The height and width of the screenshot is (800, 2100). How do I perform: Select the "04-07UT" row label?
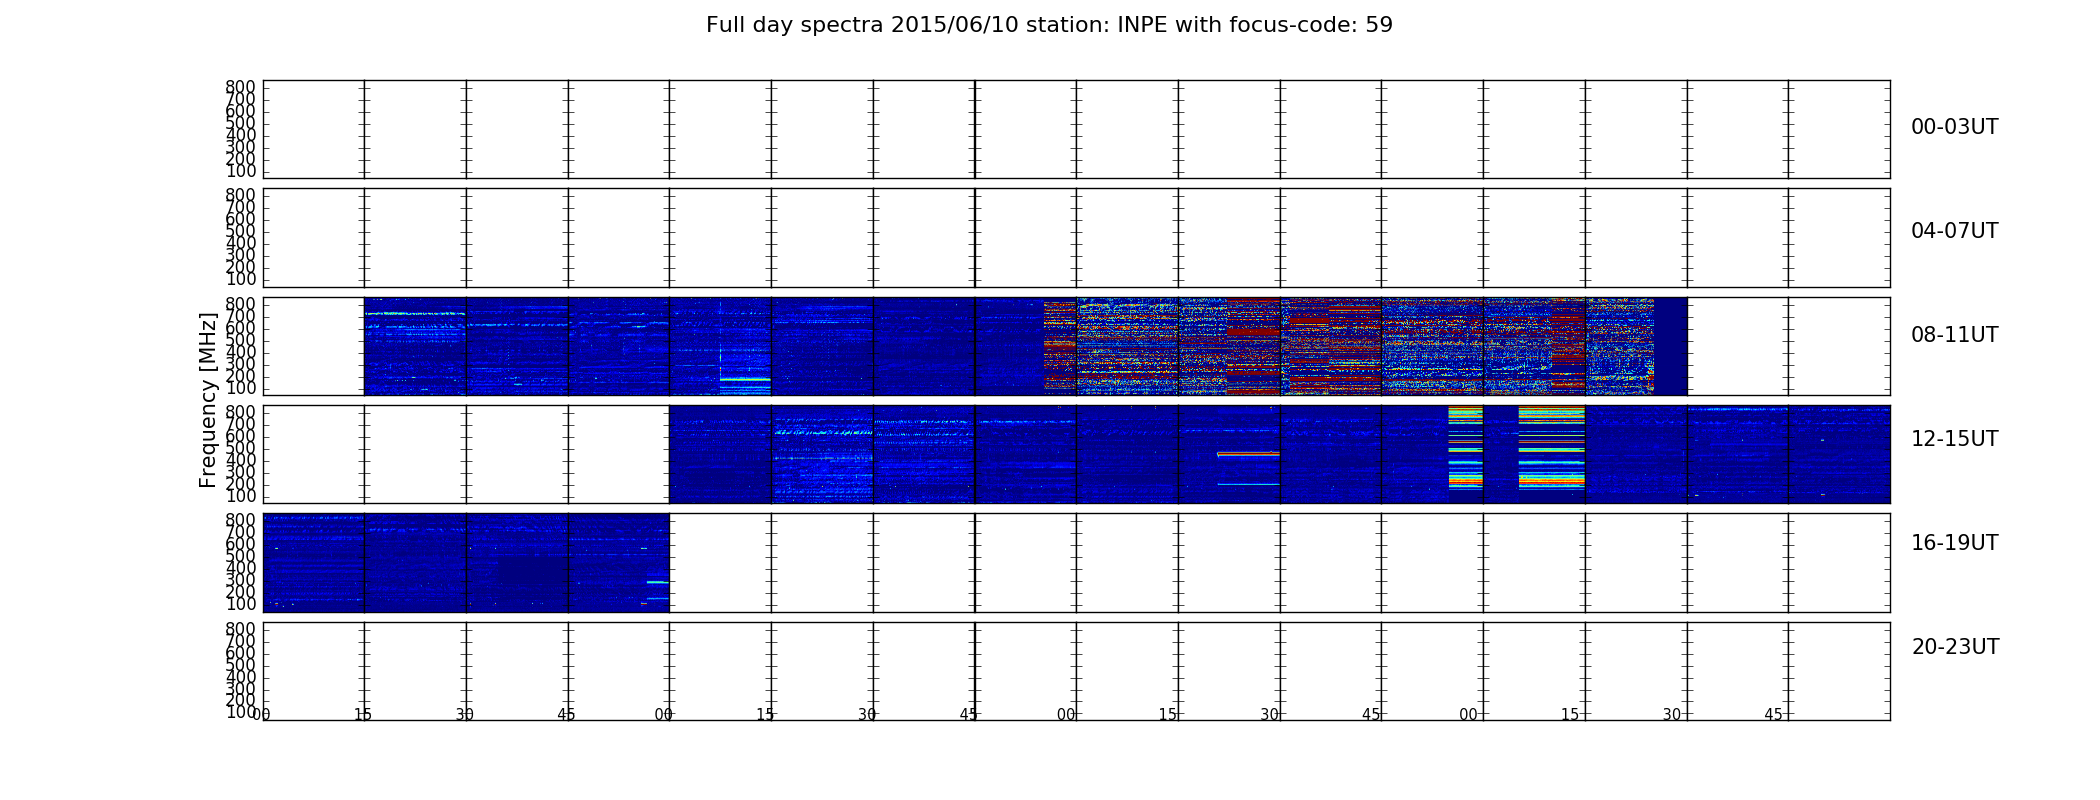point(1954,231)
